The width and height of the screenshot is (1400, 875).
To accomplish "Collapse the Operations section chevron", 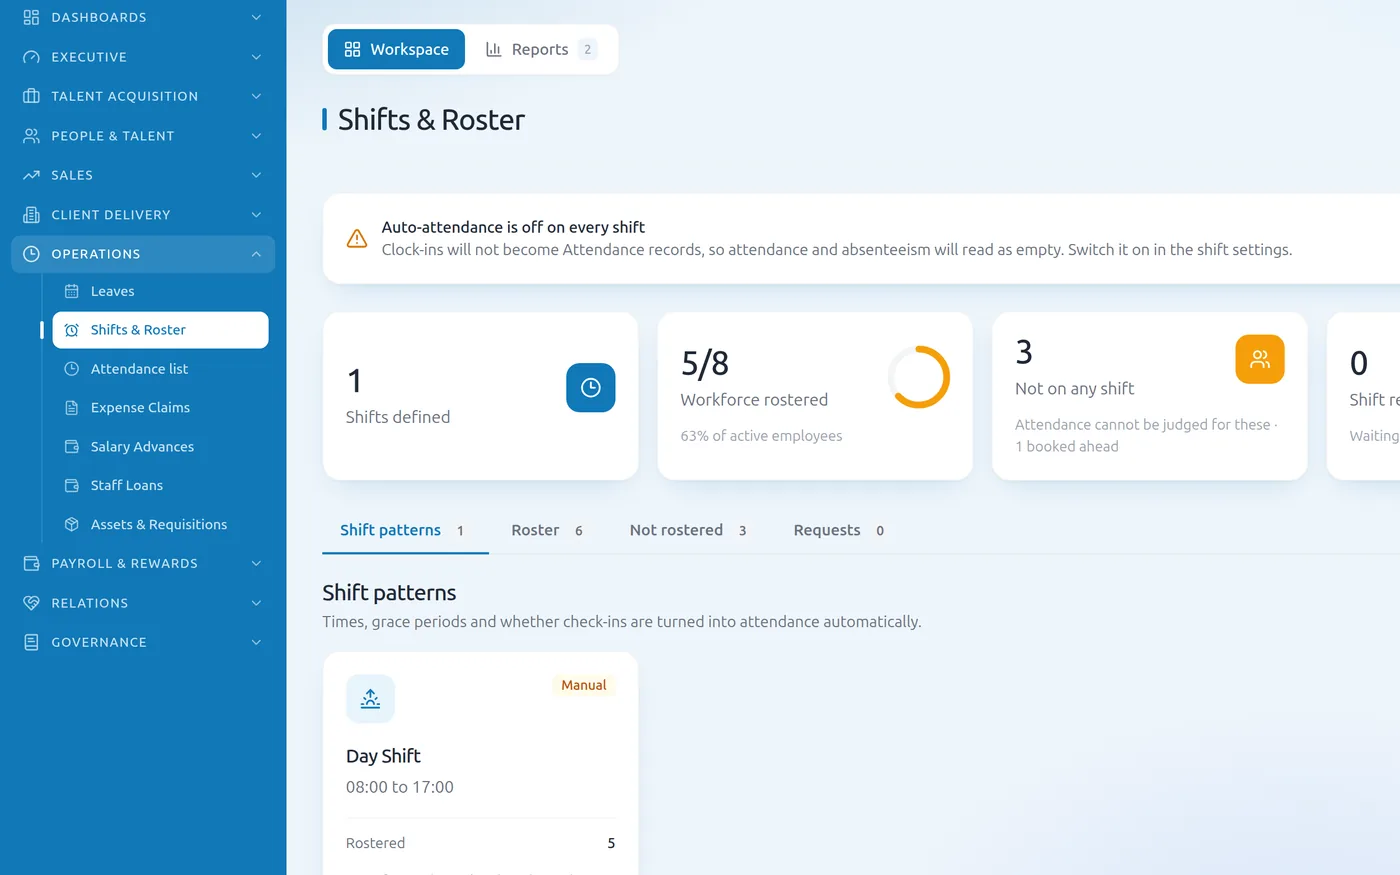I will click(x=256, y=254).
